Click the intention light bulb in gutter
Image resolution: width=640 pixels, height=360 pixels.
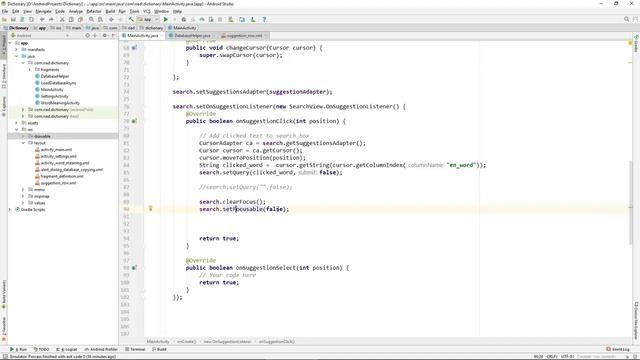click(x=150, y=209)
